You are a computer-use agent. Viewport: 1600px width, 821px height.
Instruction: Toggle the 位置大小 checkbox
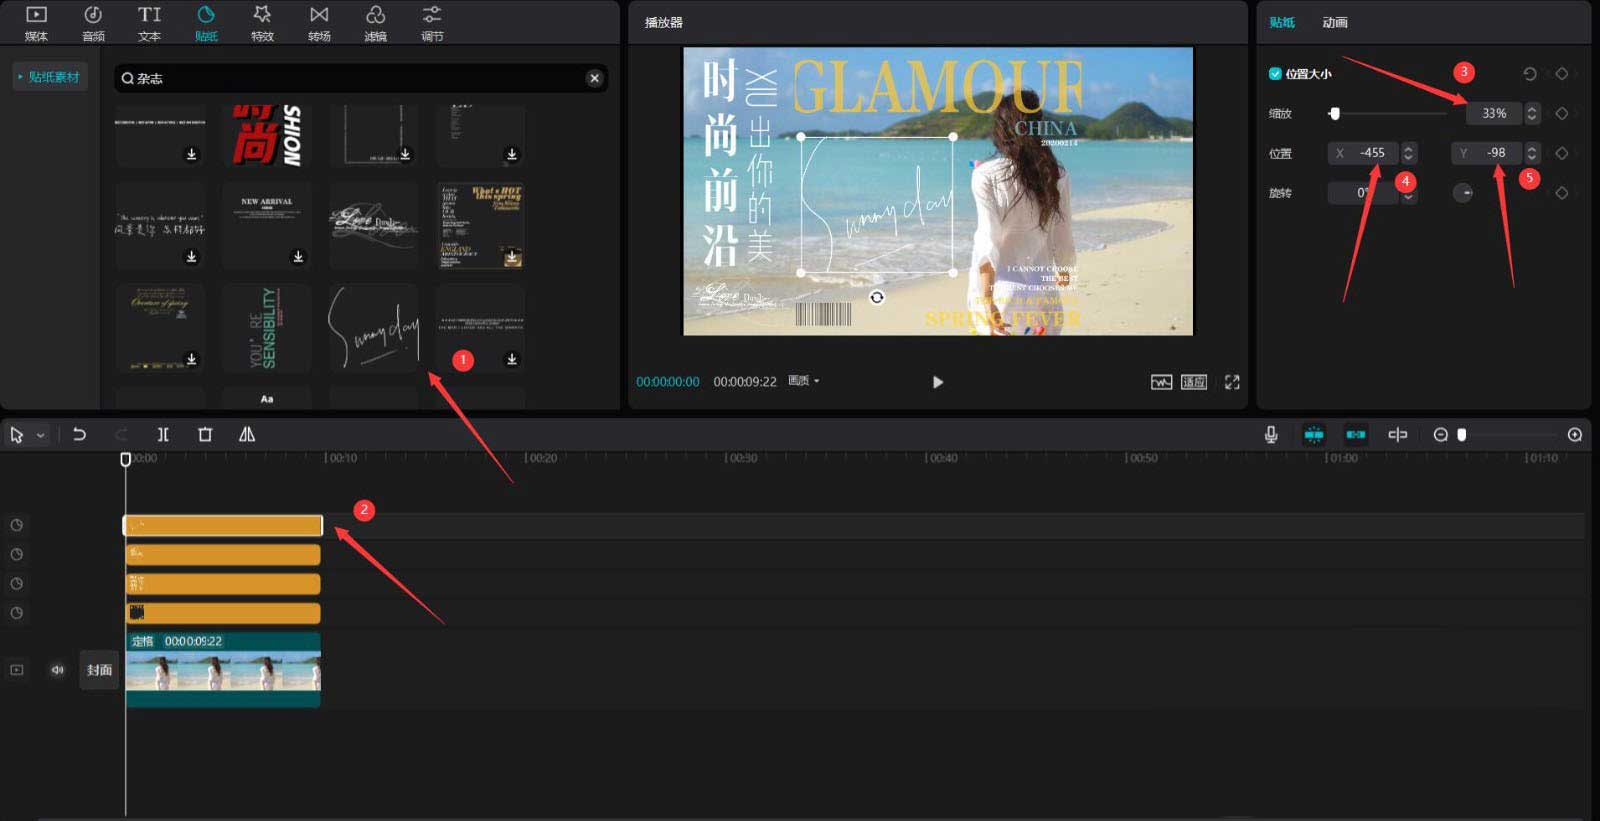pyautogui.click(x=1275, y=73)
